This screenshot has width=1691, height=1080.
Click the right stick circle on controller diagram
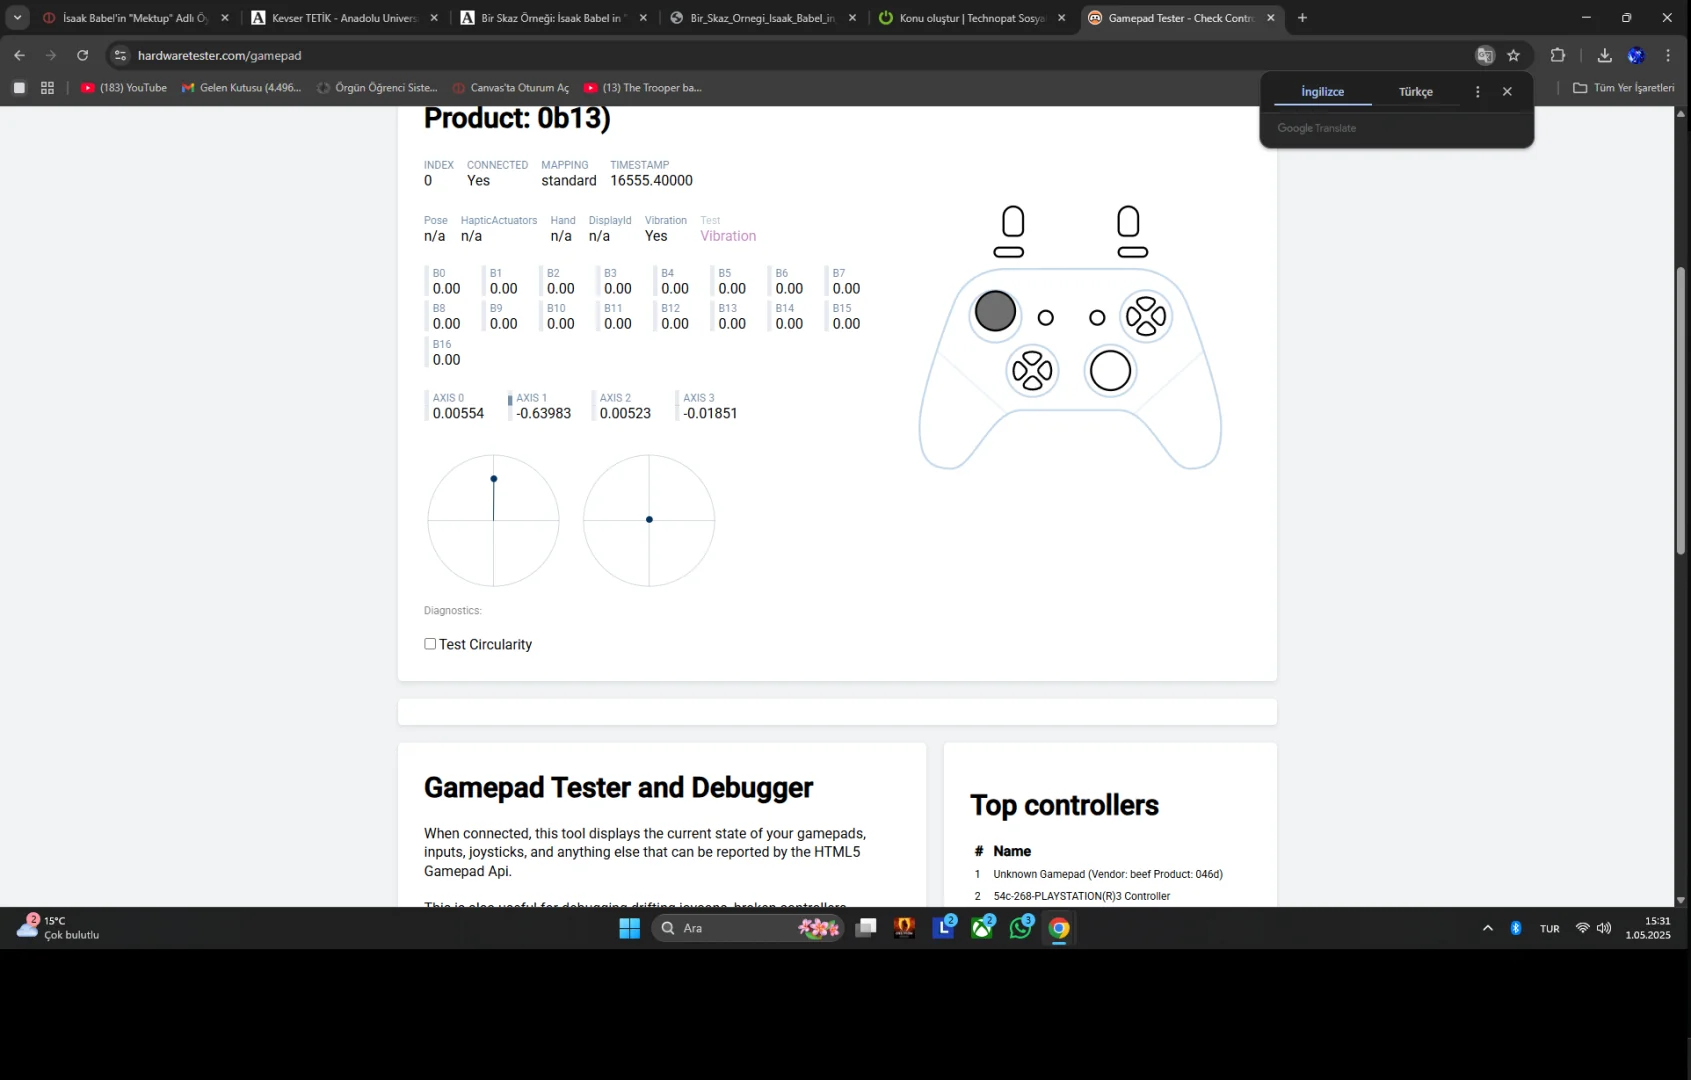tap(1110, 371)
